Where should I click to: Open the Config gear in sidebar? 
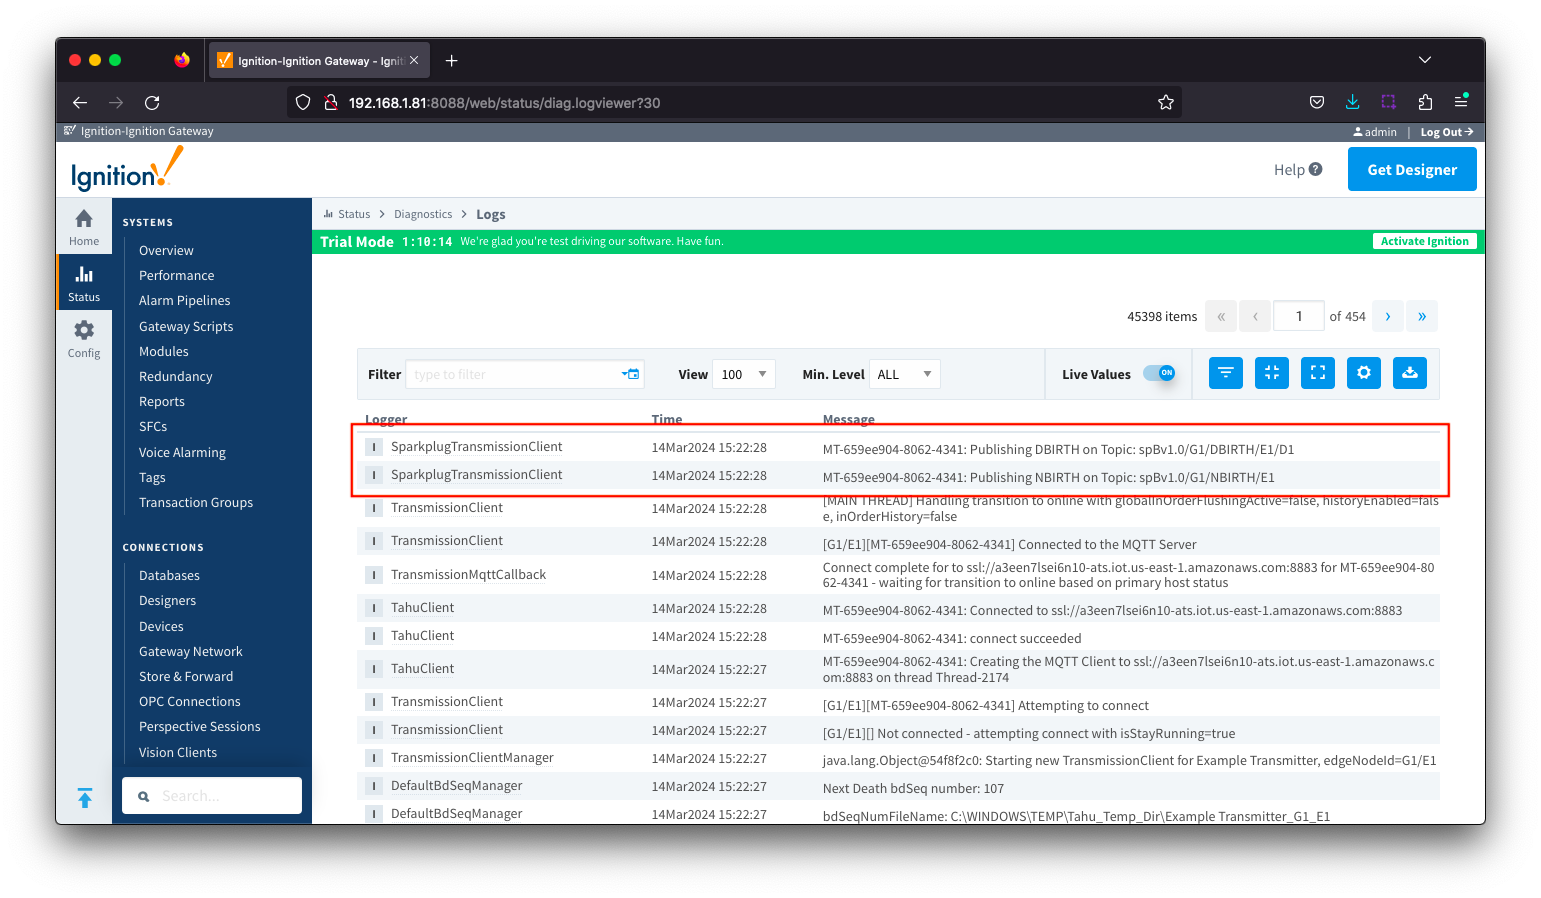click(84, 339)
